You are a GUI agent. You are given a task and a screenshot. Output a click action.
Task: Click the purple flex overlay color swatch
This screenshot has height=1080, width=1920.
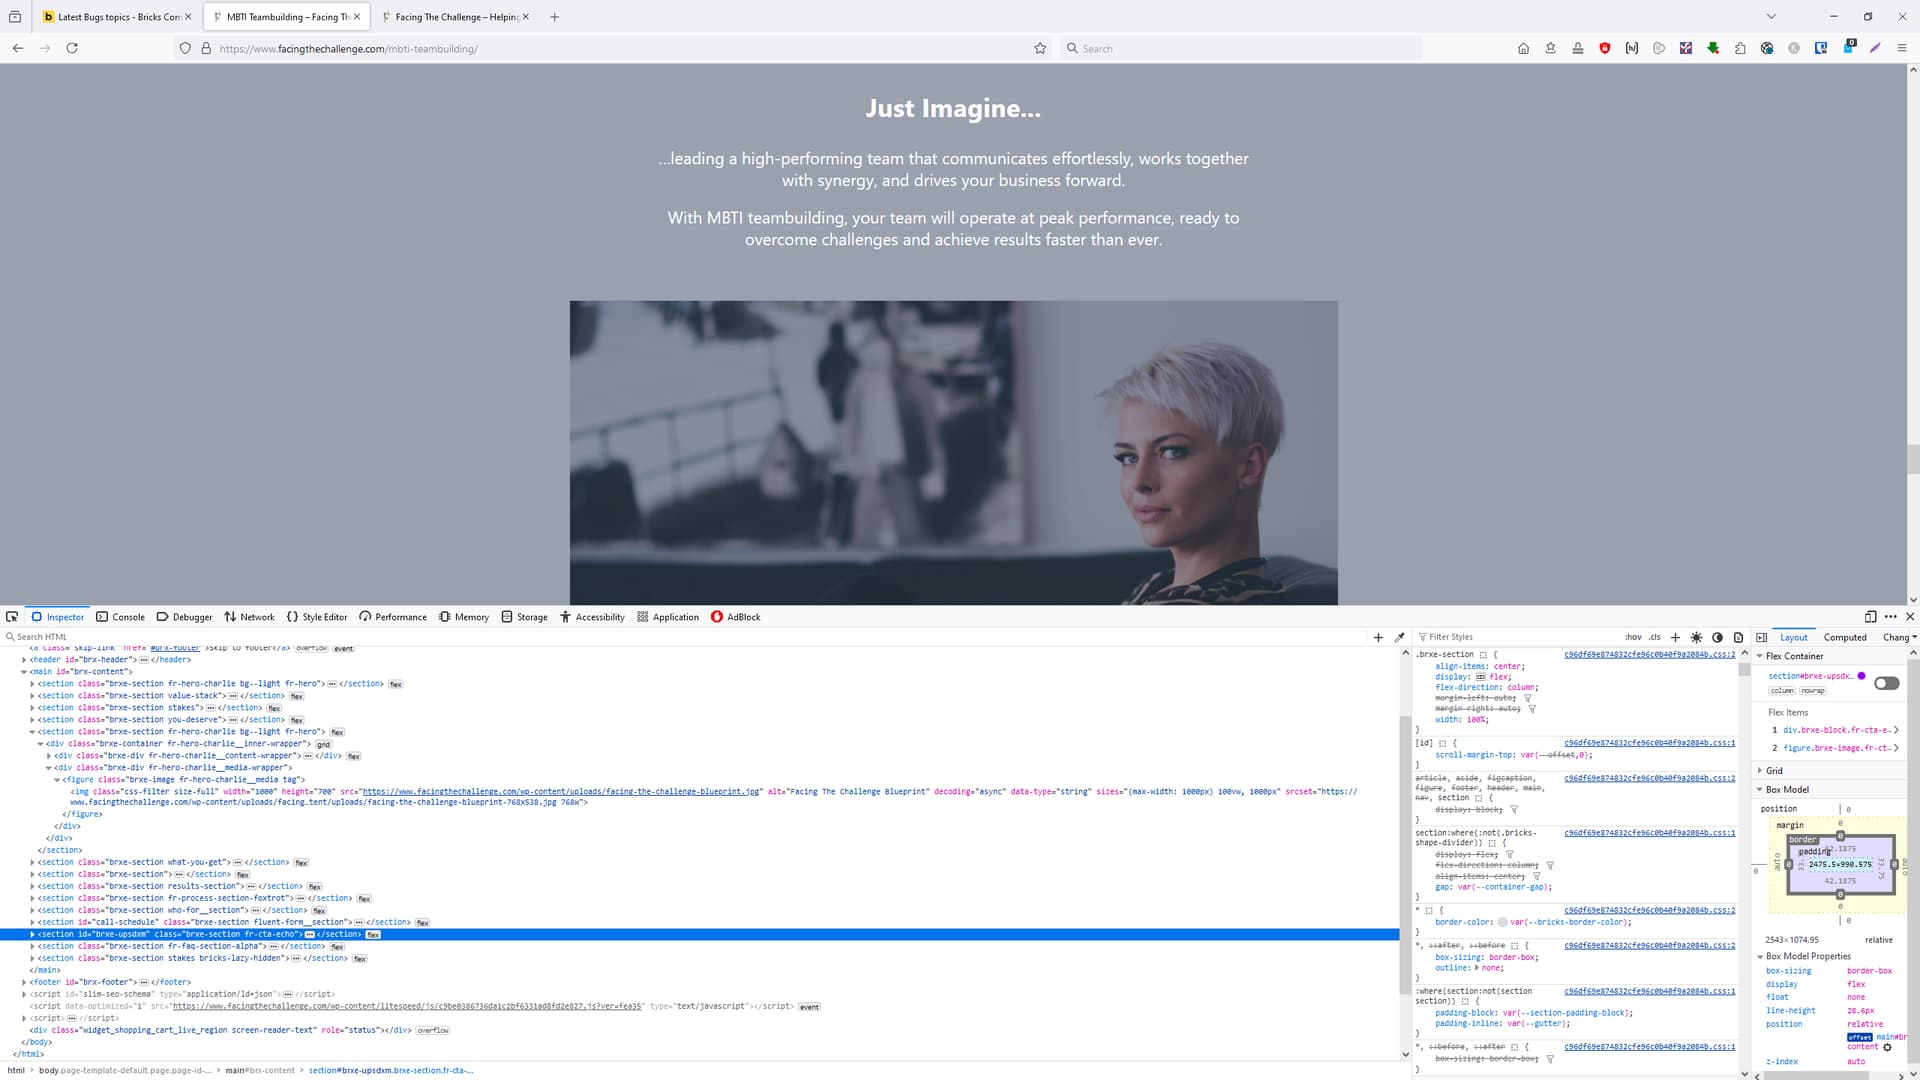pyautogui.click(x=1861, y=676)
